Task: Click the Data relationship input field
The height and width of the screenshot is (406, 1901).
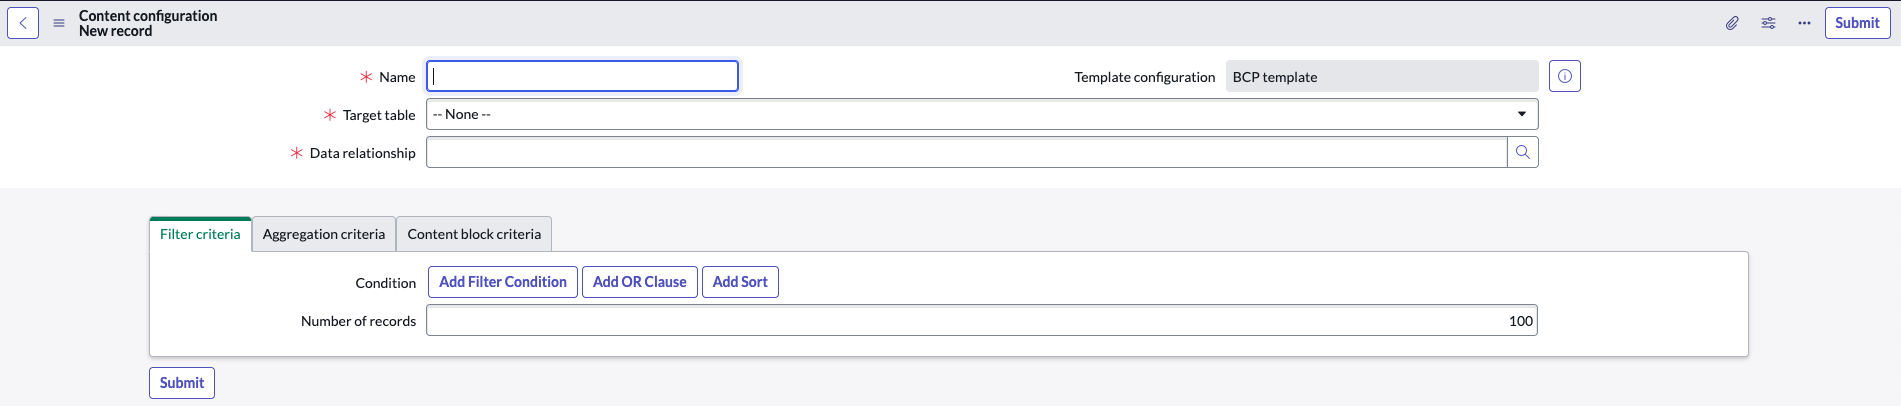Action: 967,152
